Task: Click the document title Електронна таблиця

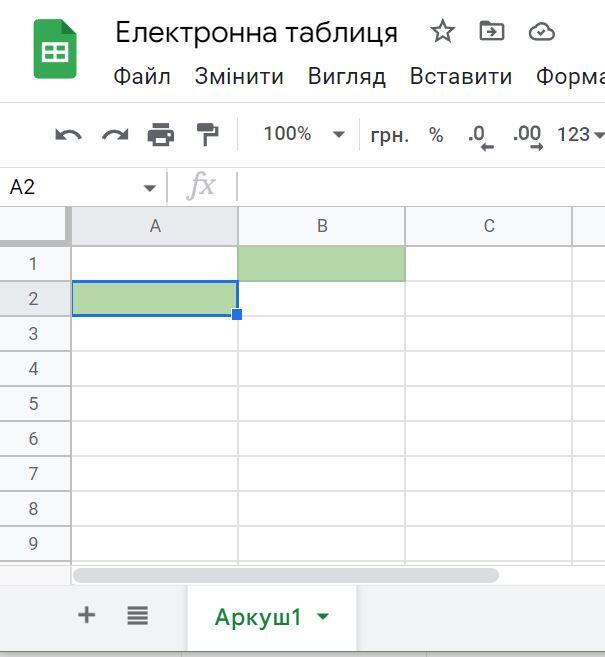Action: 256,32
